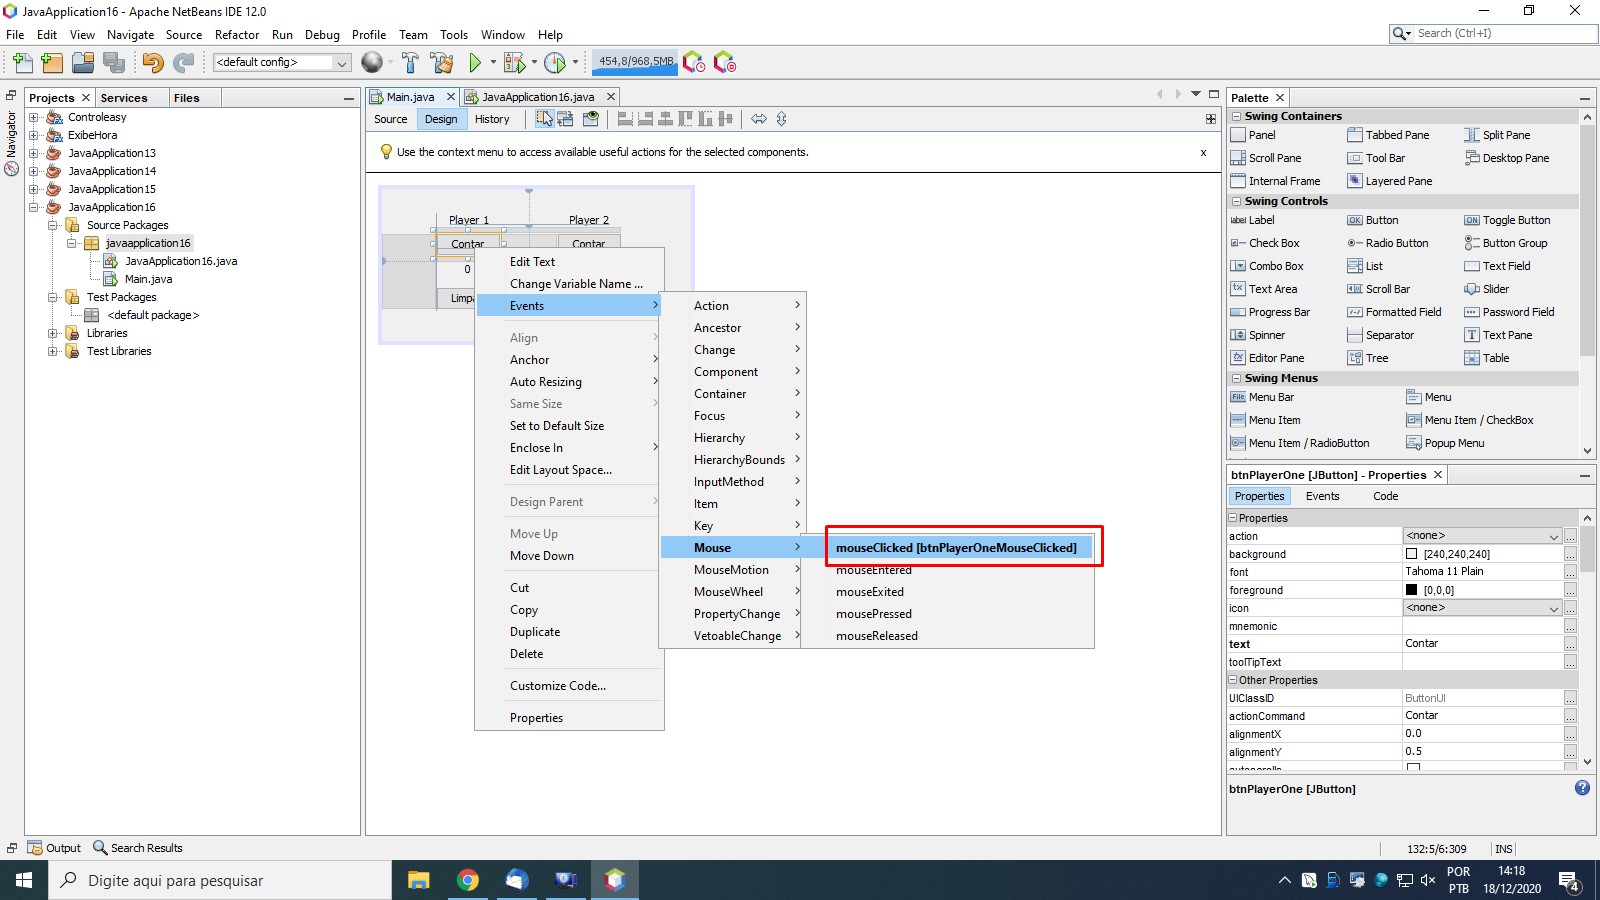Image resolution: width=1600 pixels, height=900 pixels.
Task: Click the New Project toolbar icon
Action: pyautogui.click(x=52, y=63)
